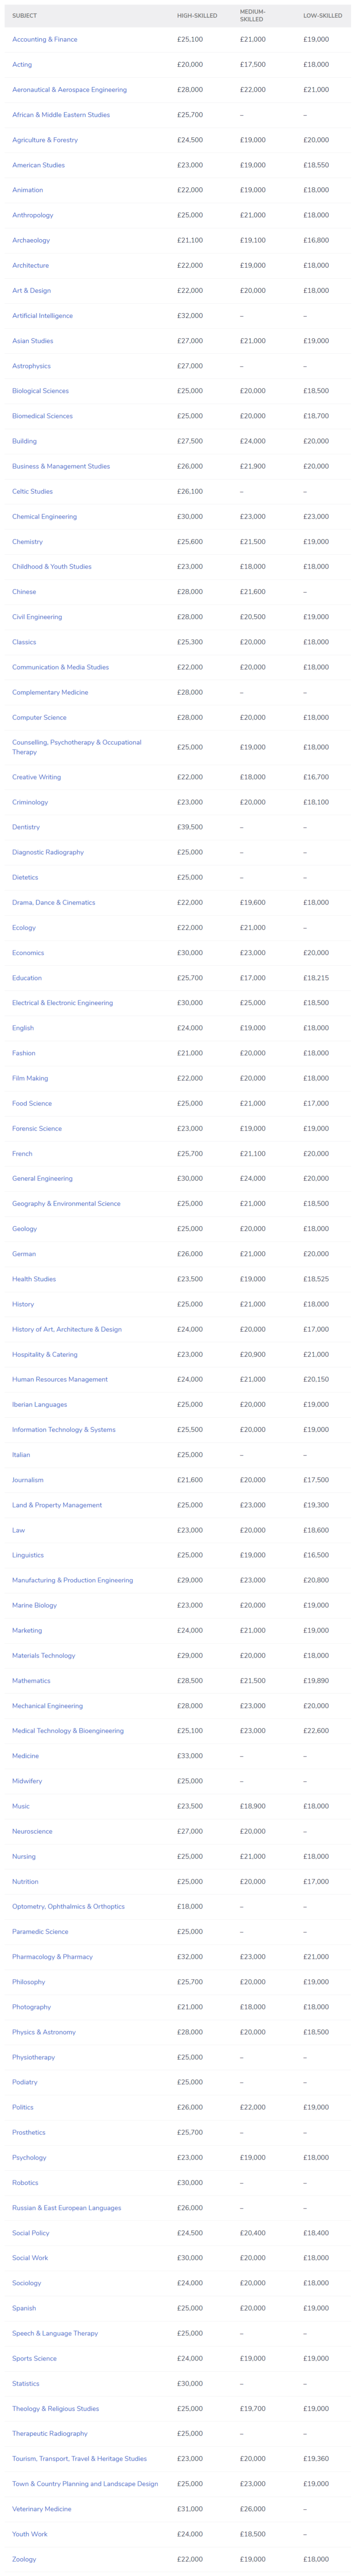
Task: Open the Chemical Engineering subject link
Action: click(44, 517)
